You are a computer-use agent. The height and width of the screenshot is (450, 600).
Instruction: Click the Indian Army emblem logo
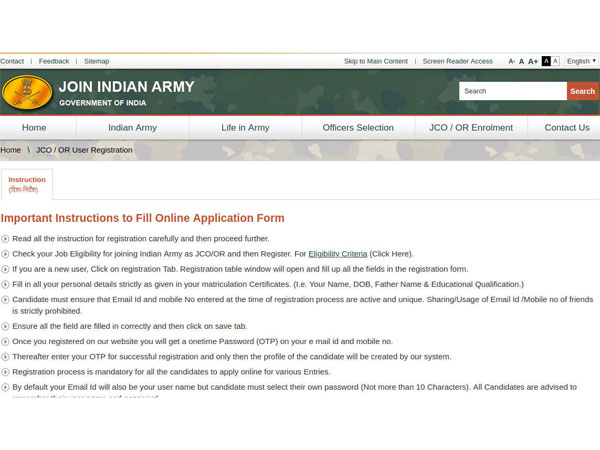coord(27,92)
